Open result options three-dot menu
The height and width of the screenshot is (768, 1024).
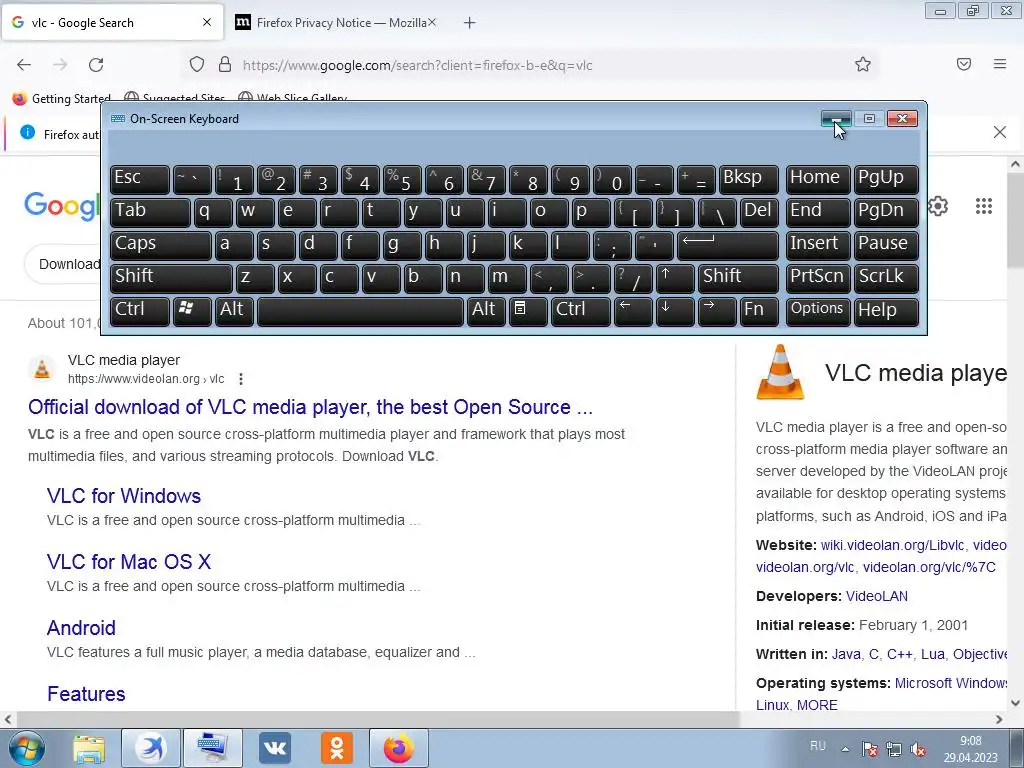tap(241, 379)
